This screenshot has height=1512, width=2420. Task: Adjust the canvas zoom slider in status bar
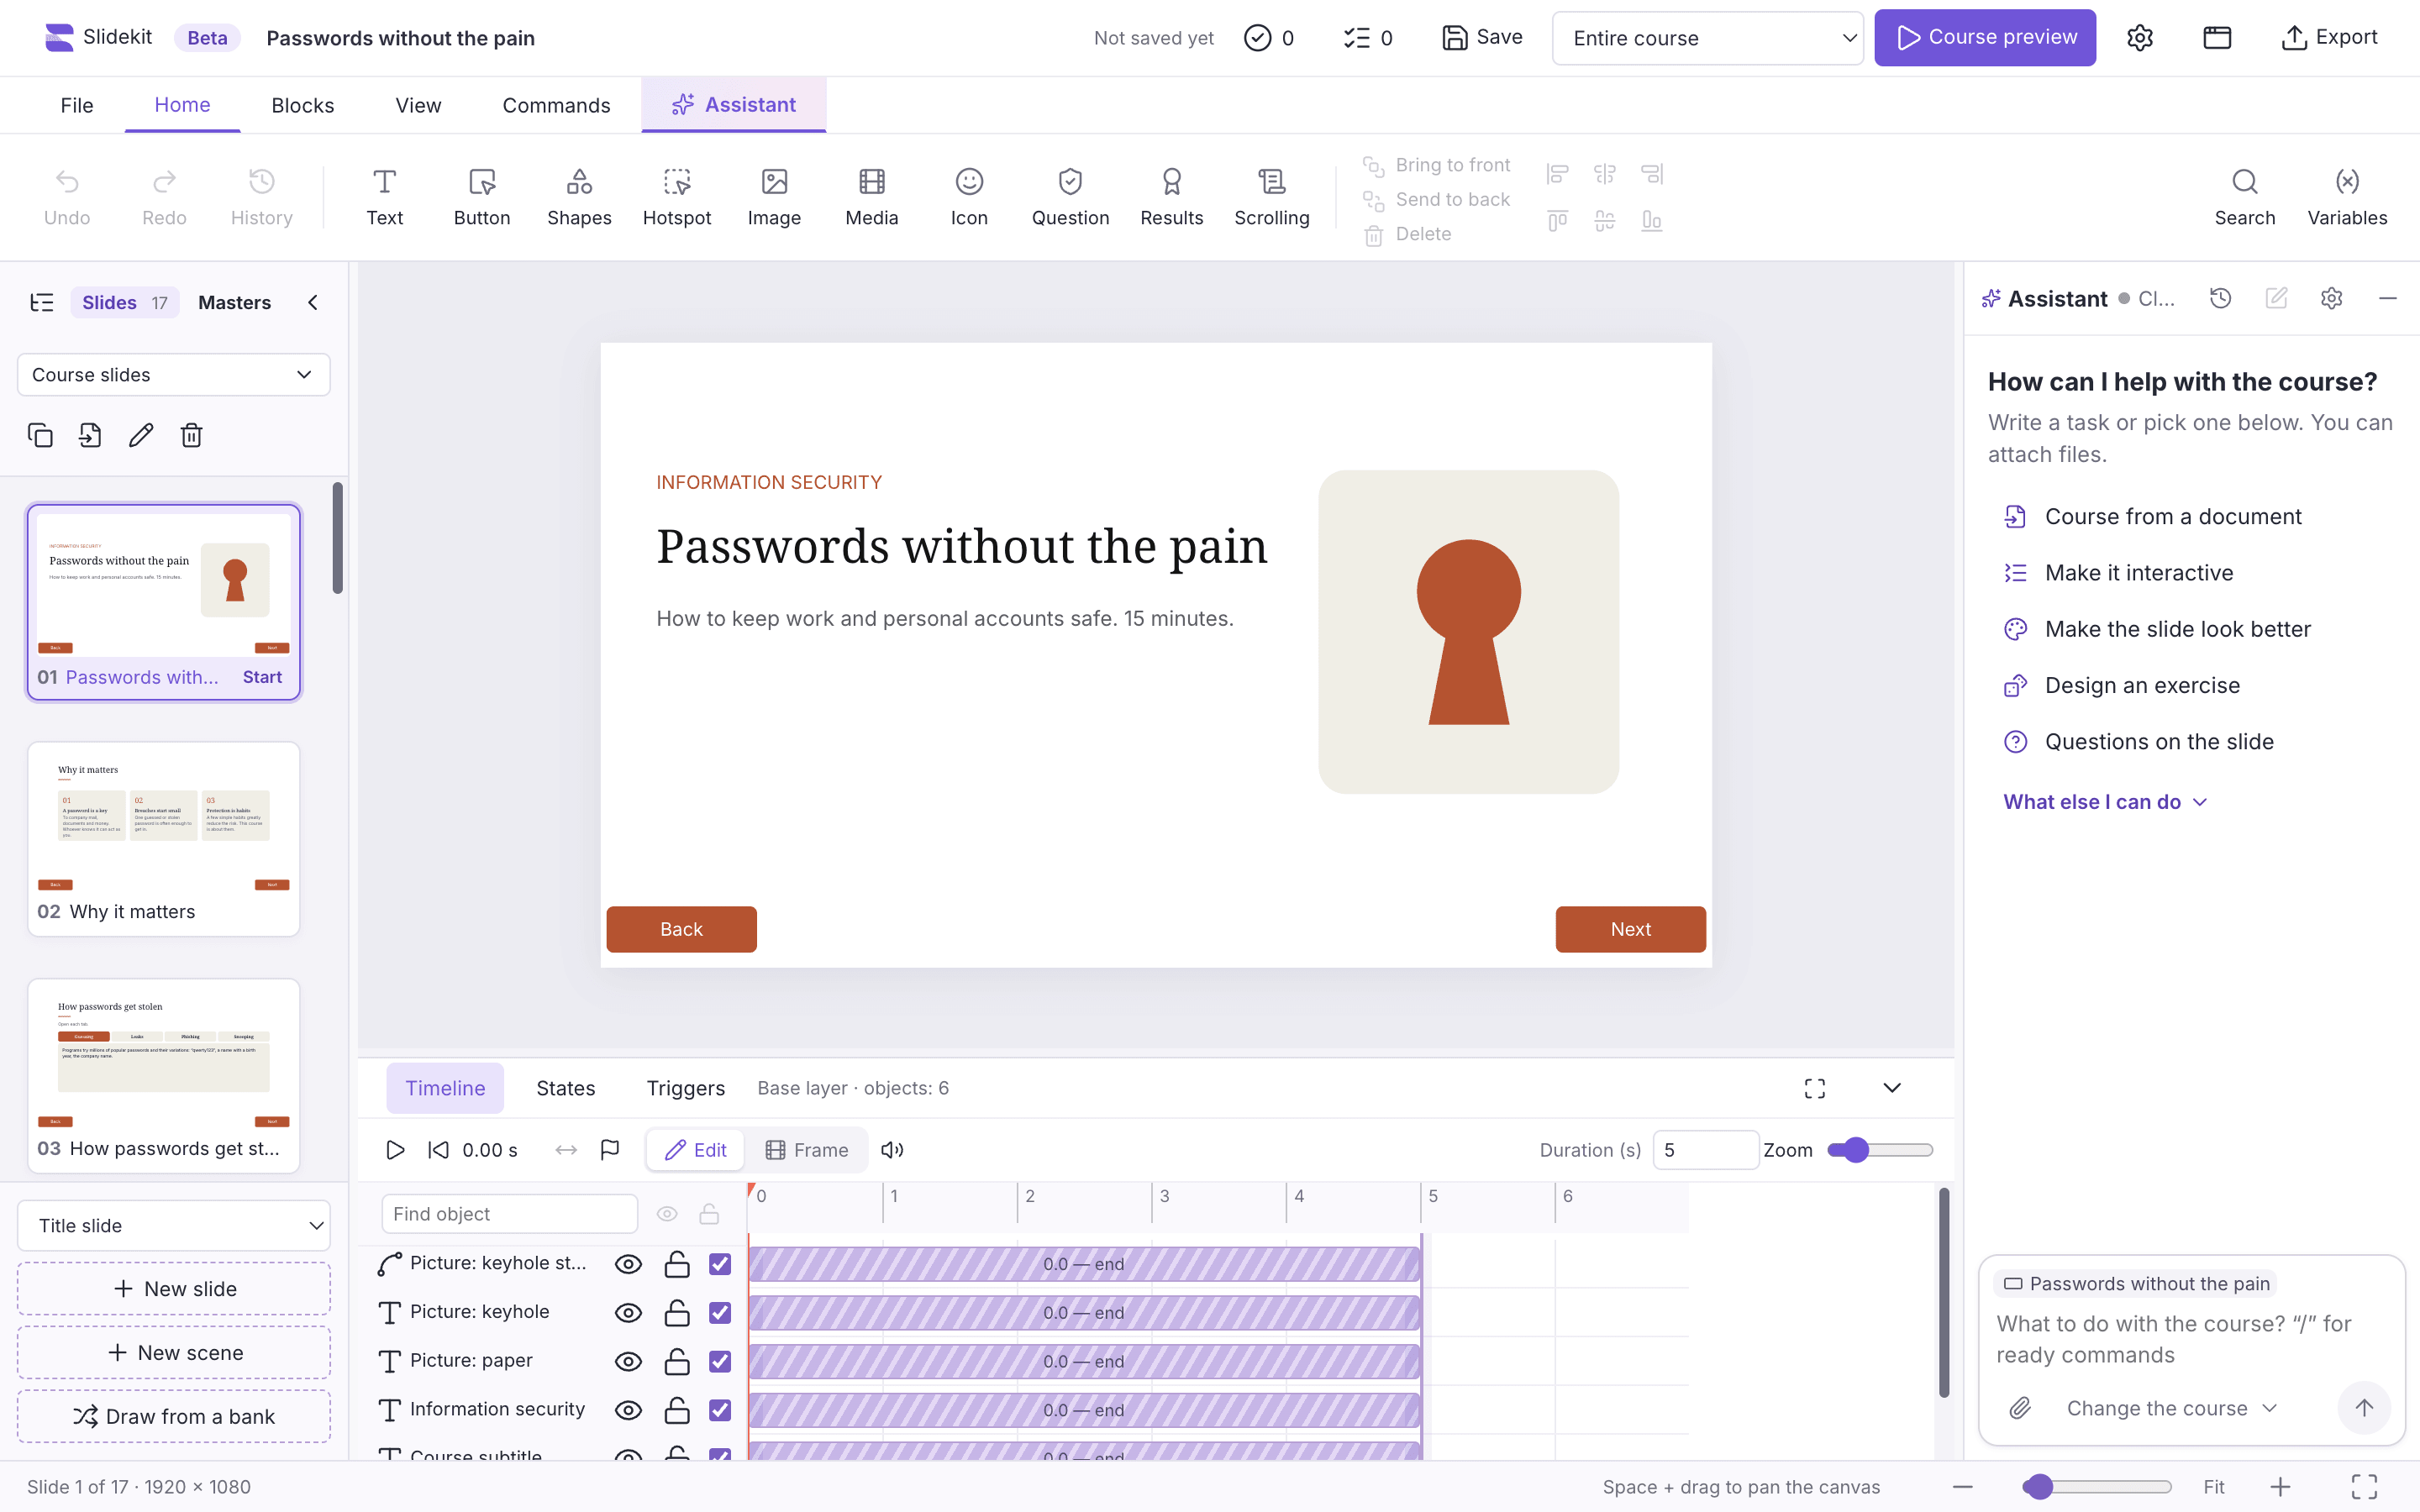click(x=2096, y=1487)
